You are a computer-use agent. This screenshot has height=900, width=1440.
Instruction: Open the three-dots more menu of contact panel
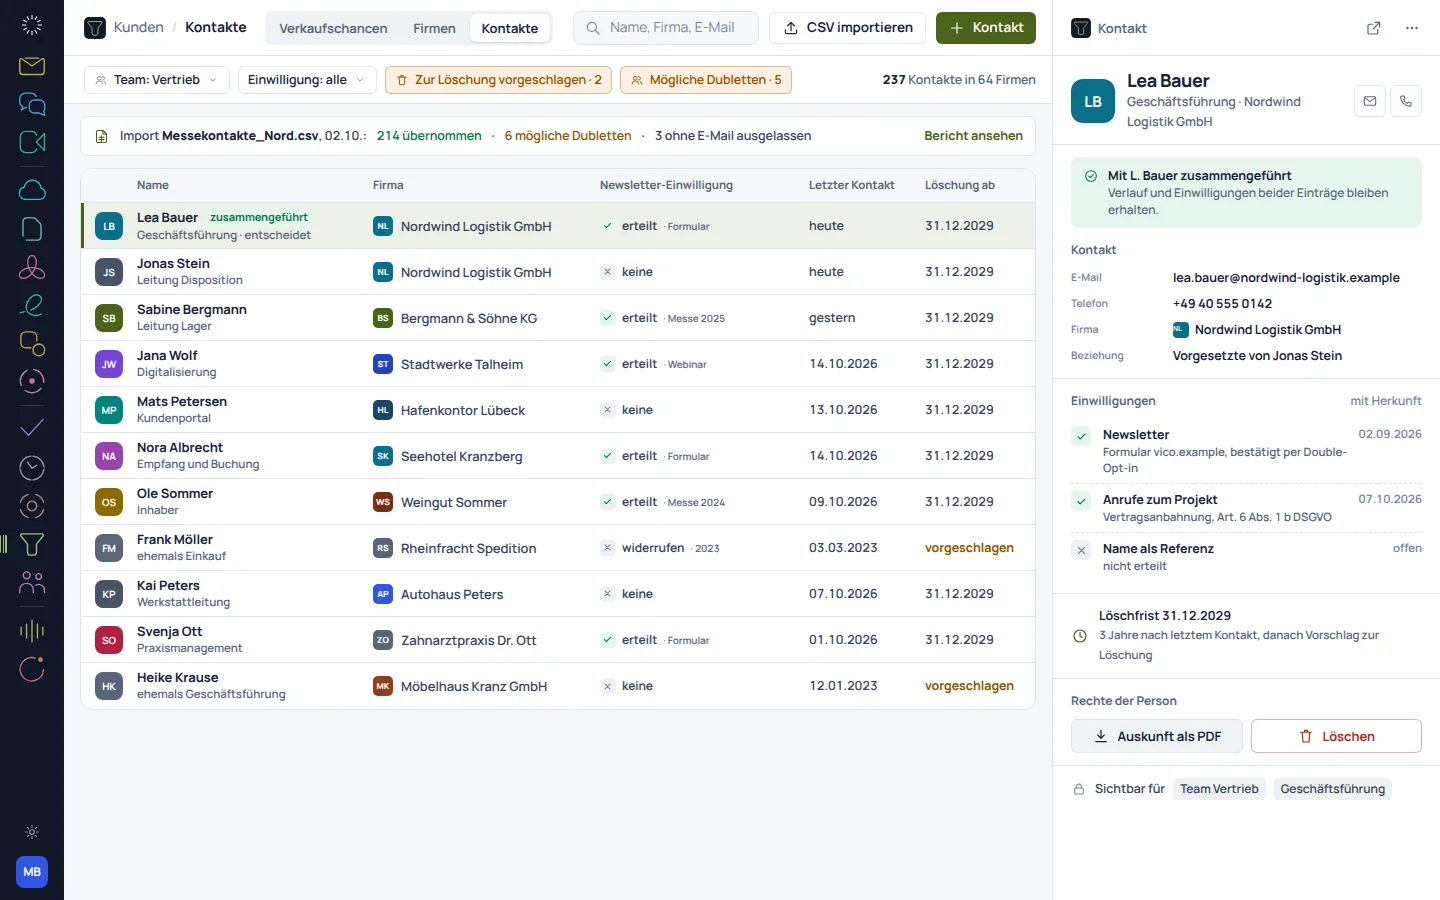[1412, 28]
